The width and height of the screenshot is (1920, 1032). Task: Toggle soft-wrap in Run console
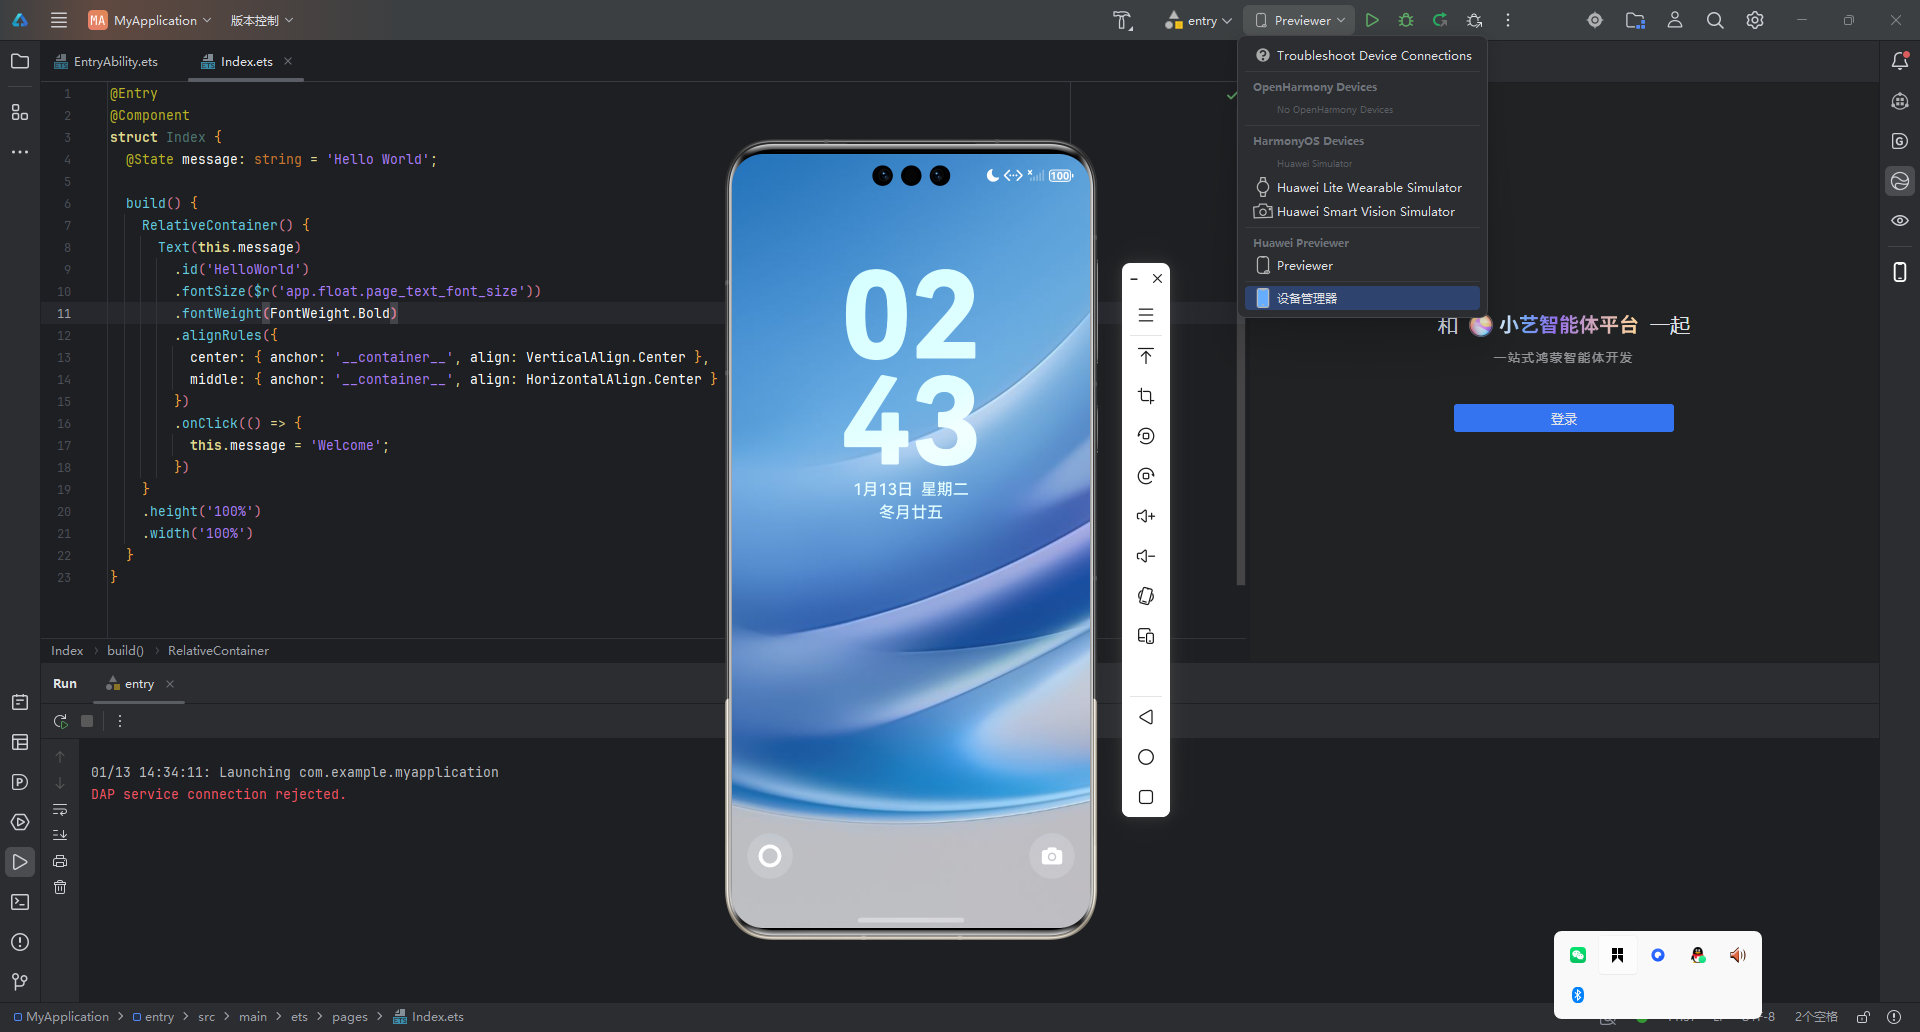[60, 809]
